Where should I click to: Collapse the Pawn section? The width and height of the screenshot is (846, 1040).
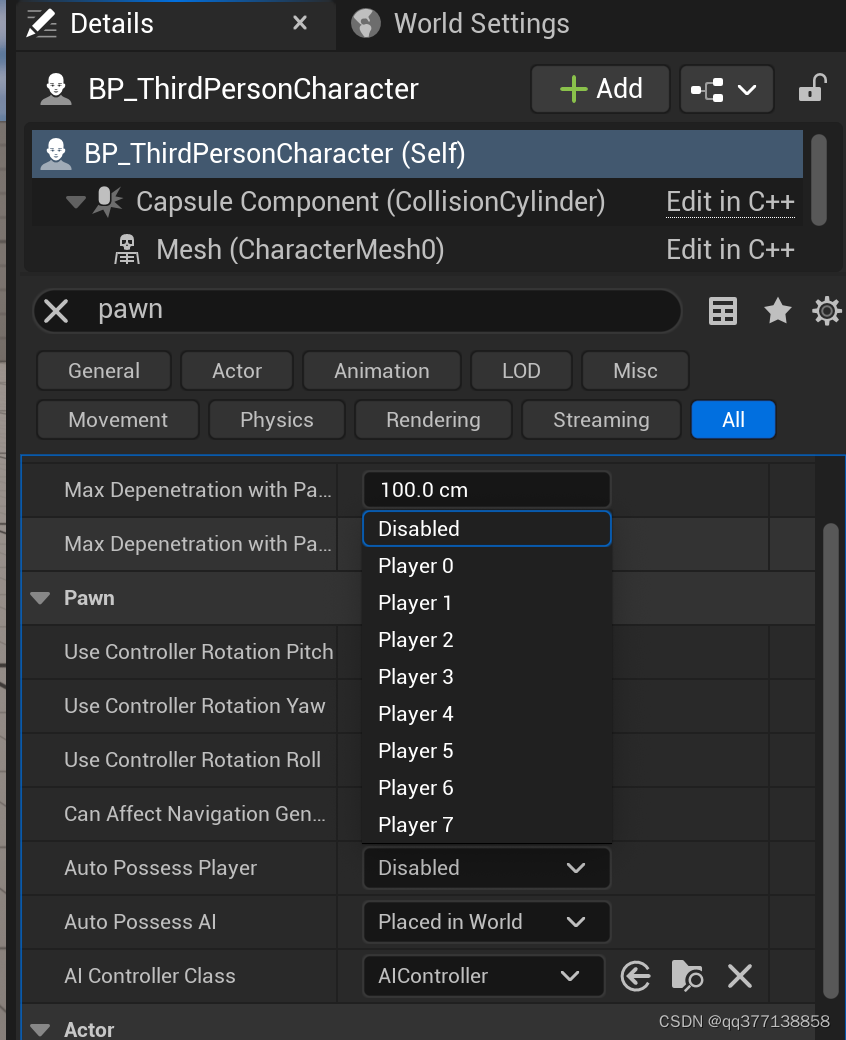tap(40, 598)
